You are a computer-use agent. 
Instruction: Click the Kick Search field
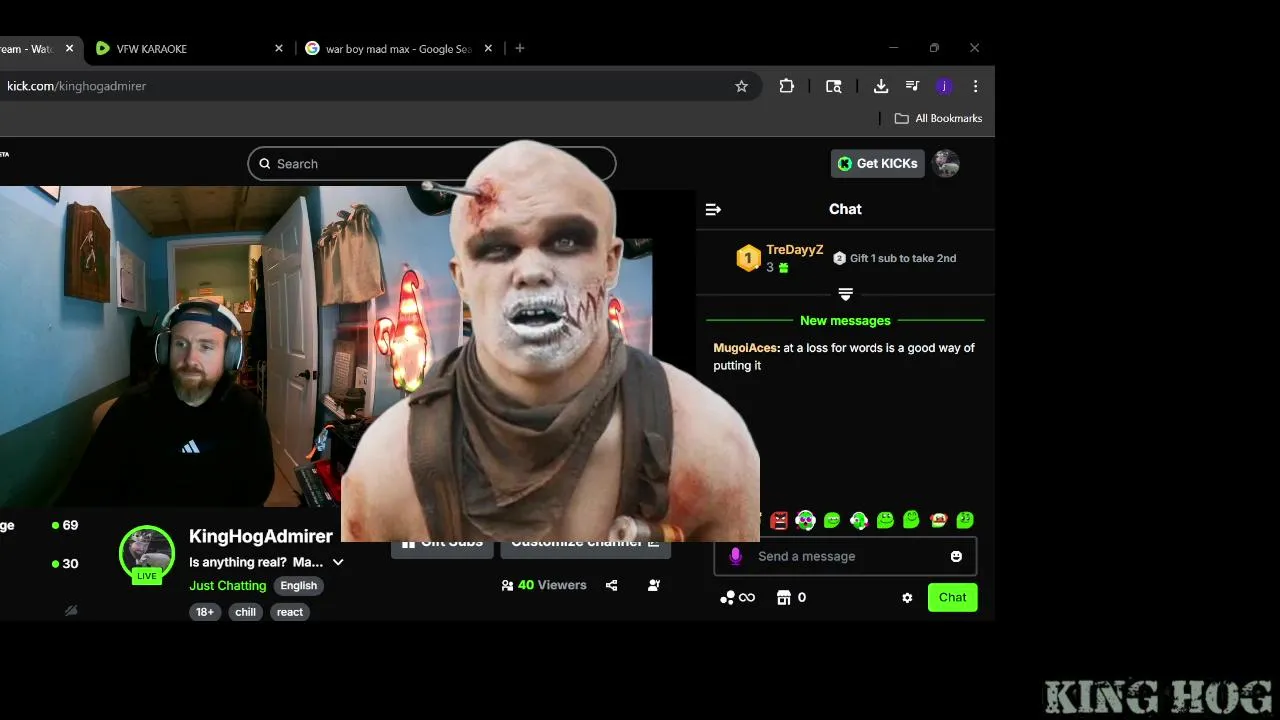tap(432, 164)
